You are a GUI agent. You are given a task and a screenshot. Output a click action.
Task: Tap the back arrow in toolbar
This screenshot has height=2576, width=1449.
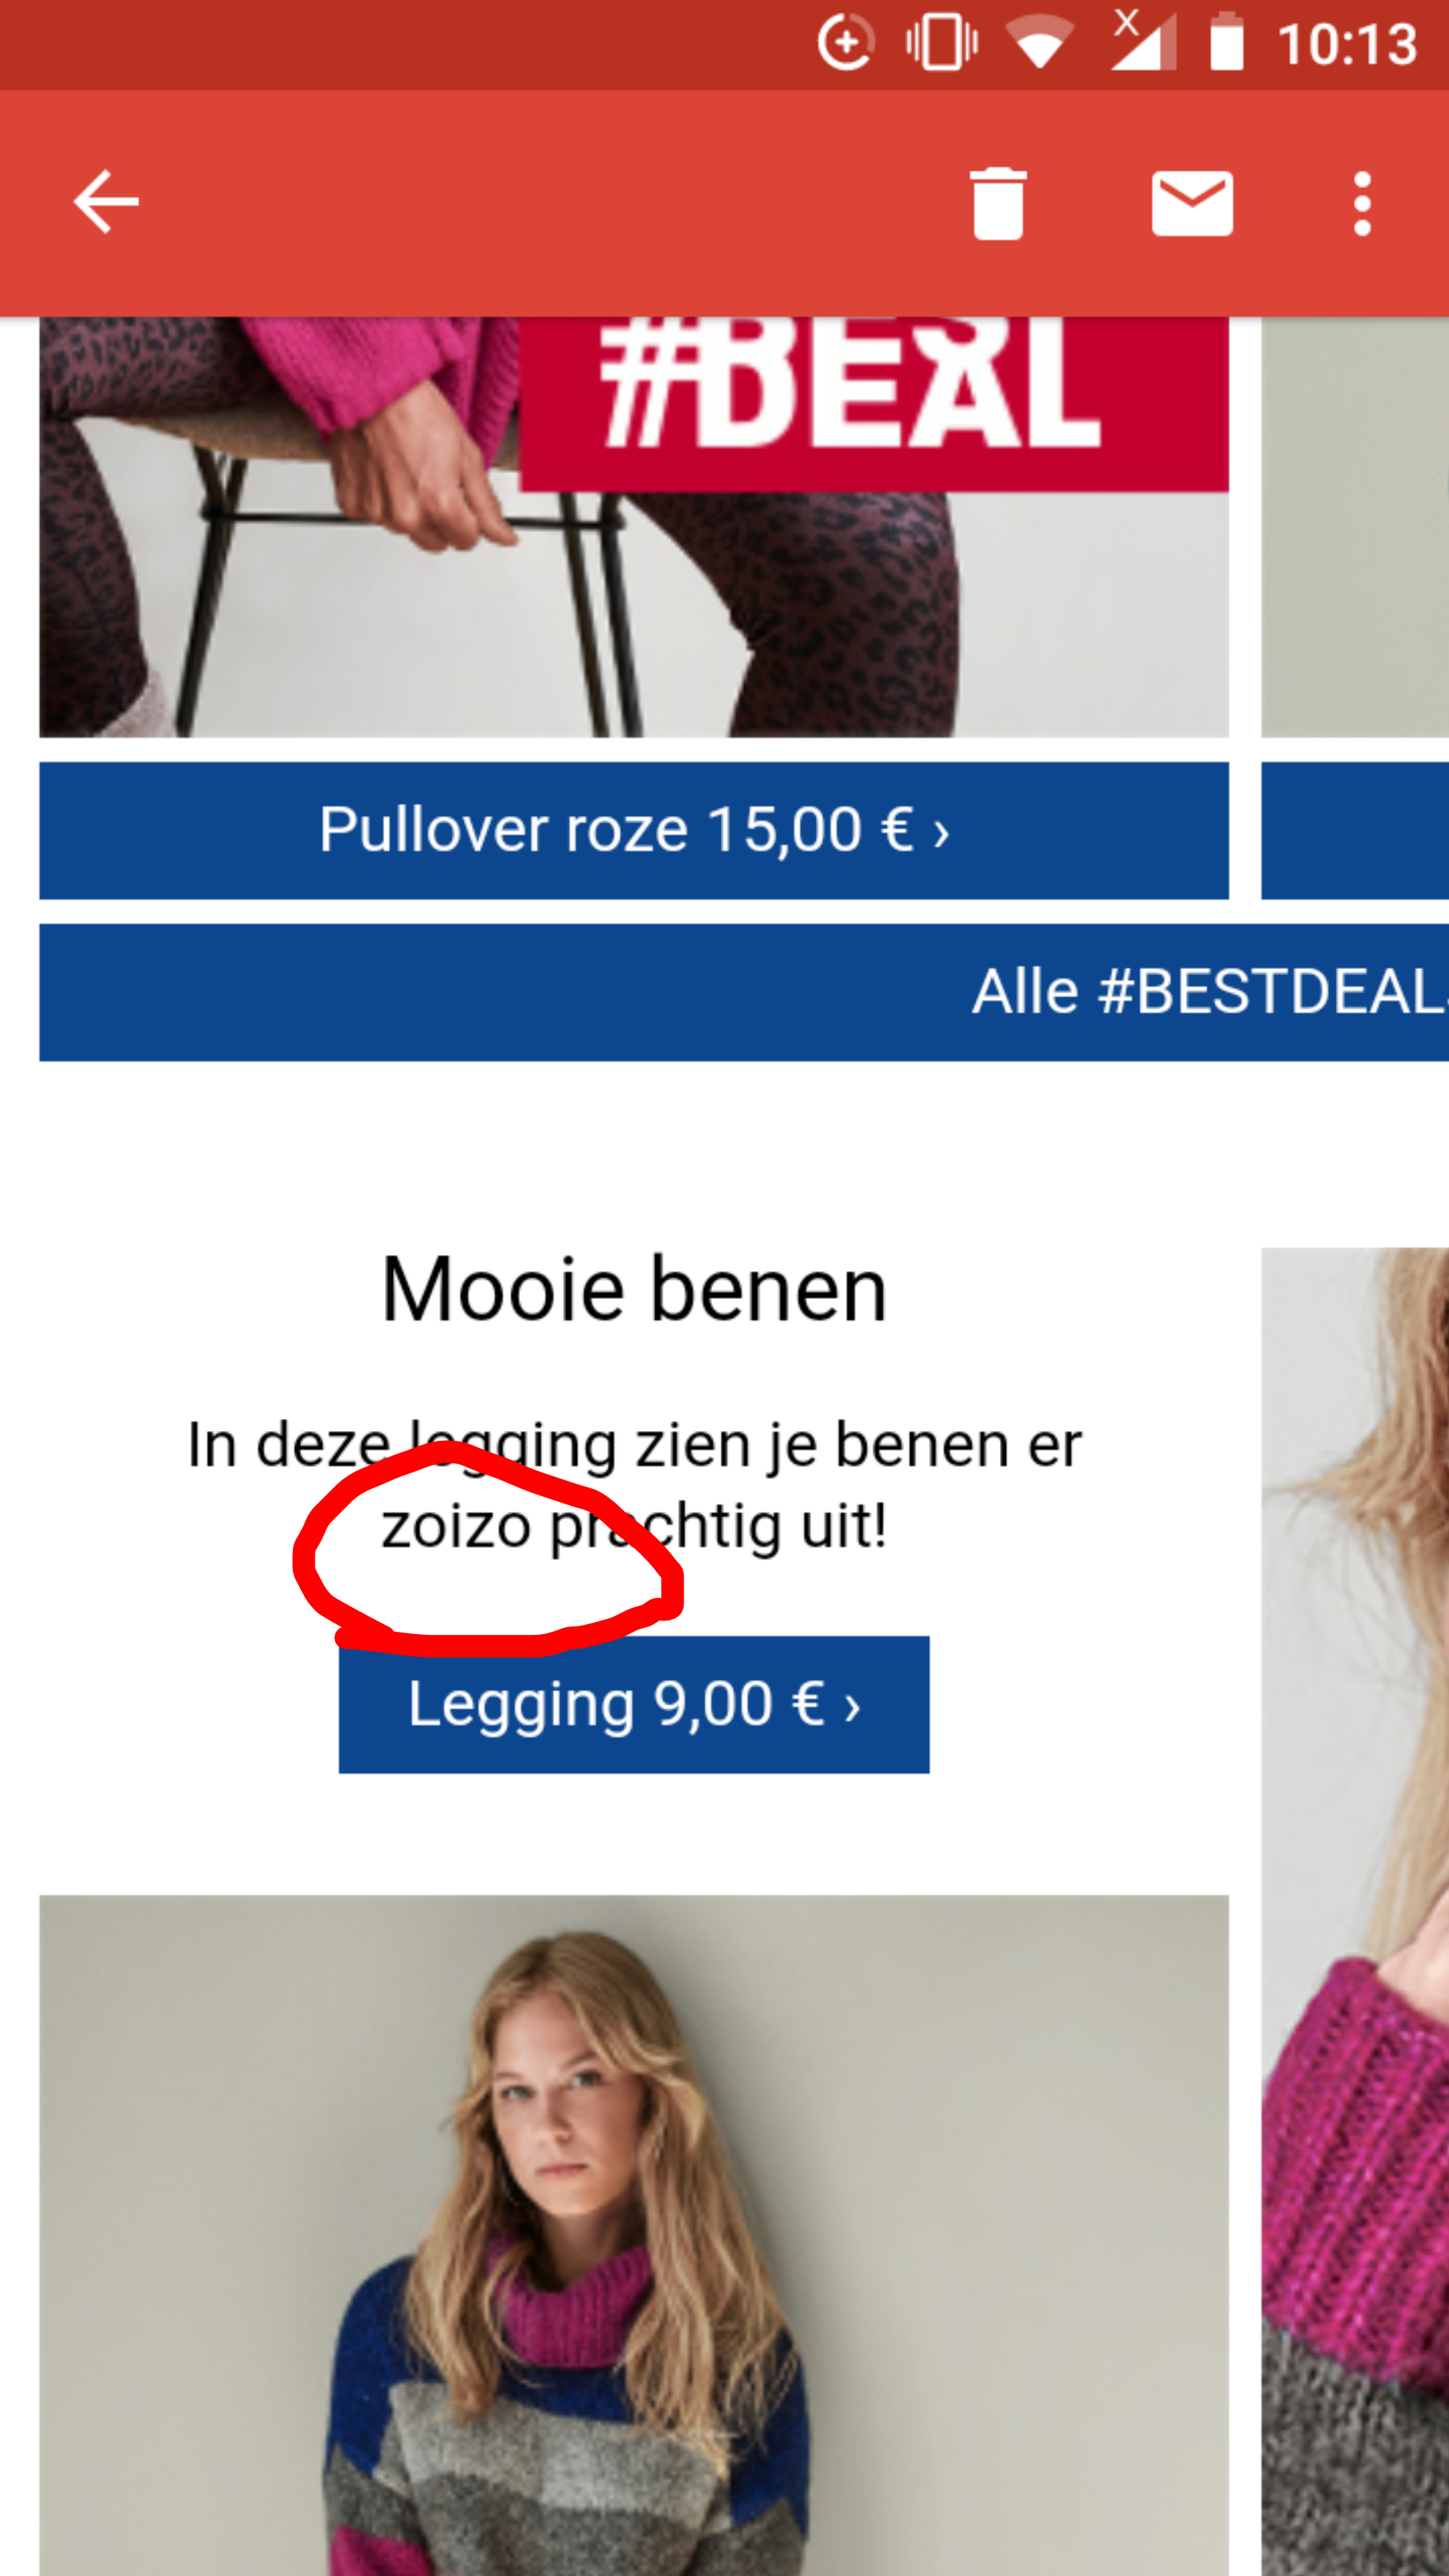[106, 203]
